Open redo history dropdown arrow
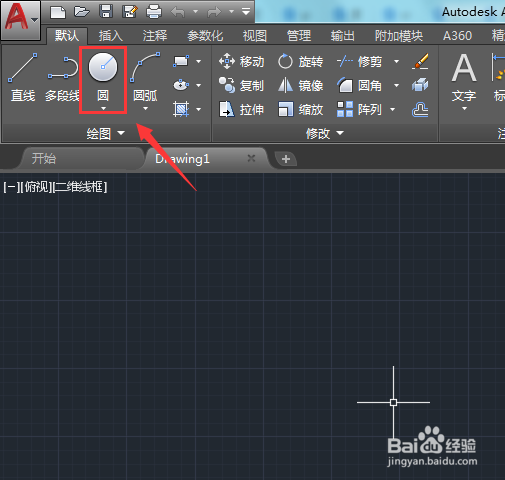Viewport: 505px width, 480px height. pos(231,12)
